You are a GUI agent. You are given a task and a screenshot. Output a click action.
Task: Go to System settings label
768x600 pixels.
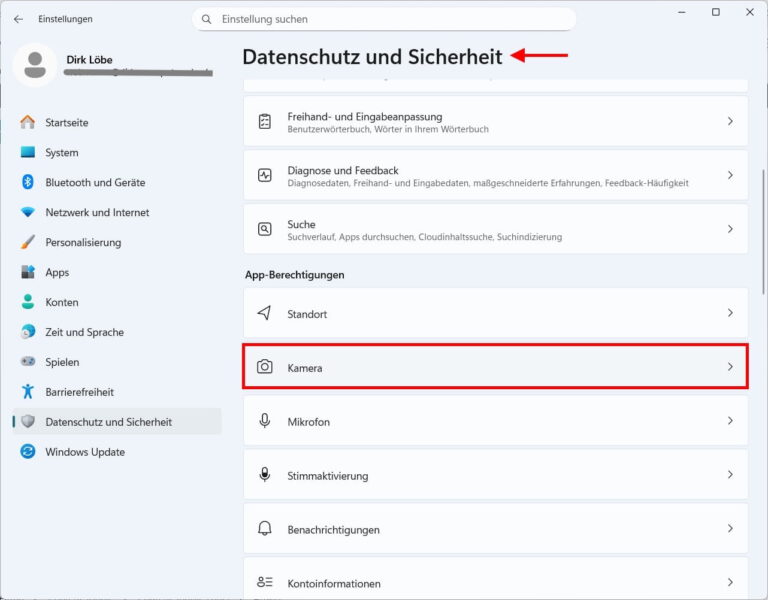coord(62,152)
